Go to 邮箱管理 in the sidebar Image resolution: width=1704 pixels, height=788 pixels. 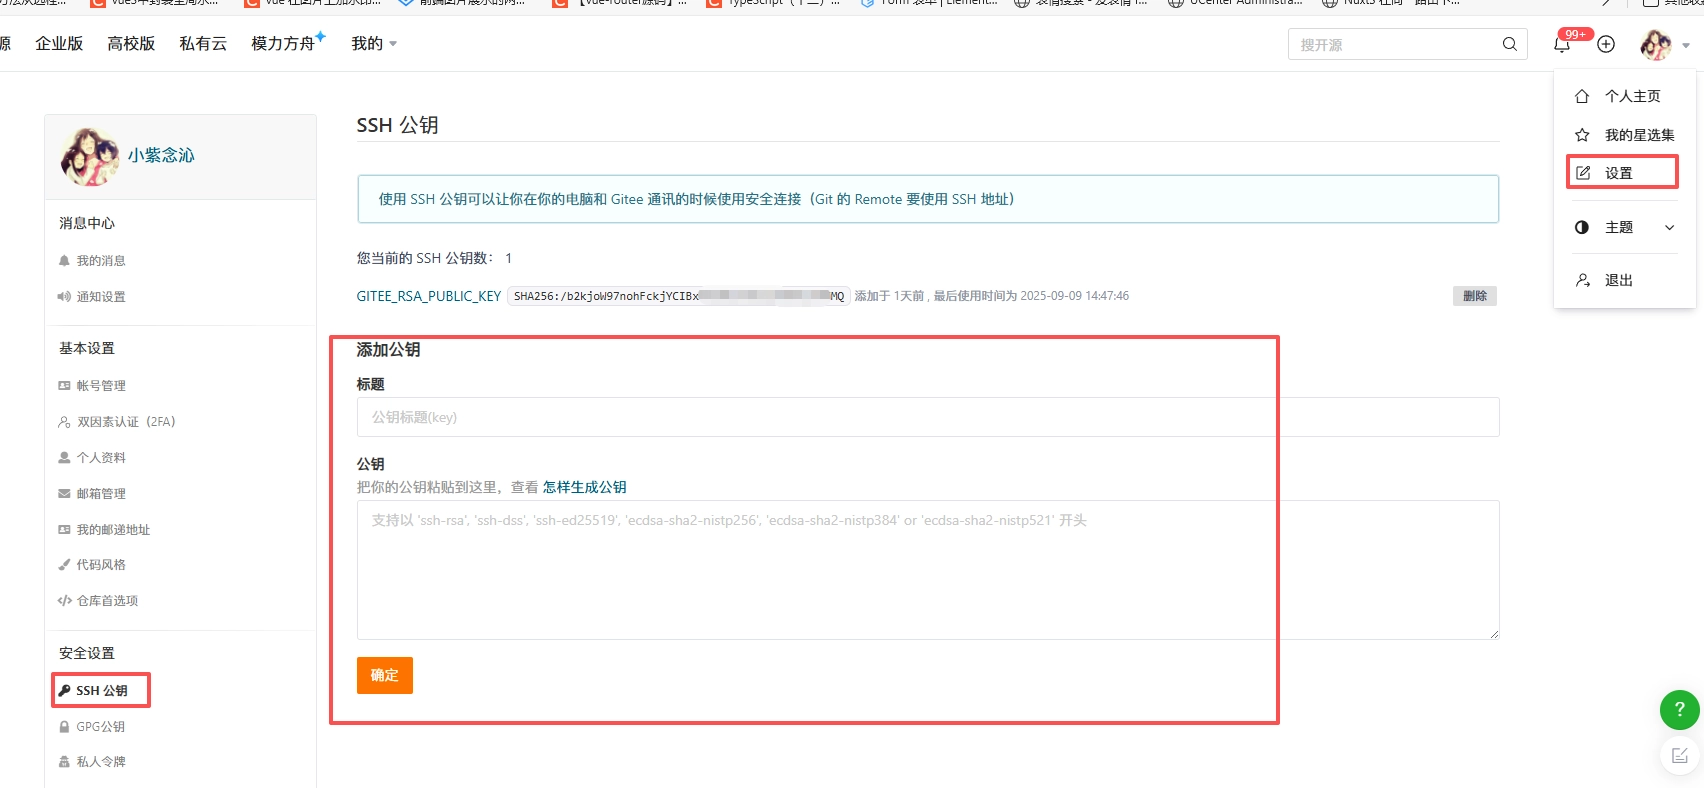101,494
